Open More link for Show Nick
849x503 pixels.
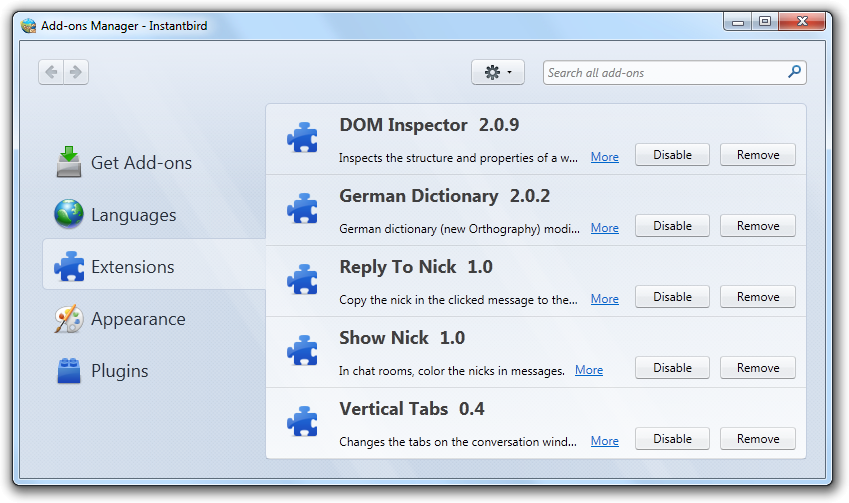589,370
